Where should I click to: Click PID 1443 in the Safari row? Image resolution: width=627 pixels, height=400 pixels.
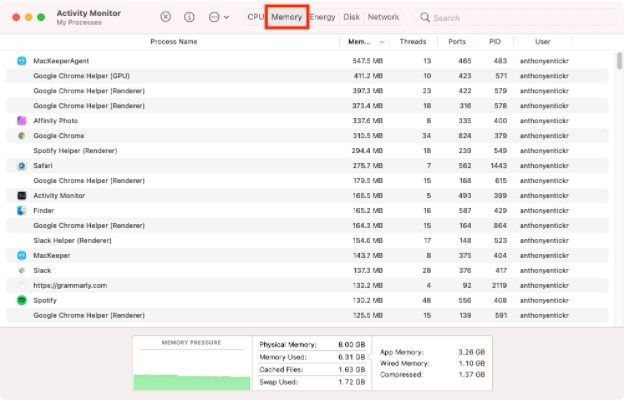tap(499, 166)
